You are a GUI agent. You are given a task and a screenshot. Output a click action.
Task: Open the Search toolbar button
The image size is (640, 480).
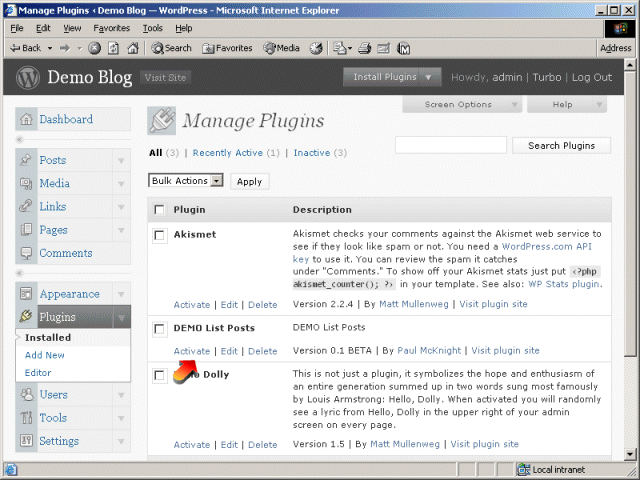click(x=171, y=48)
